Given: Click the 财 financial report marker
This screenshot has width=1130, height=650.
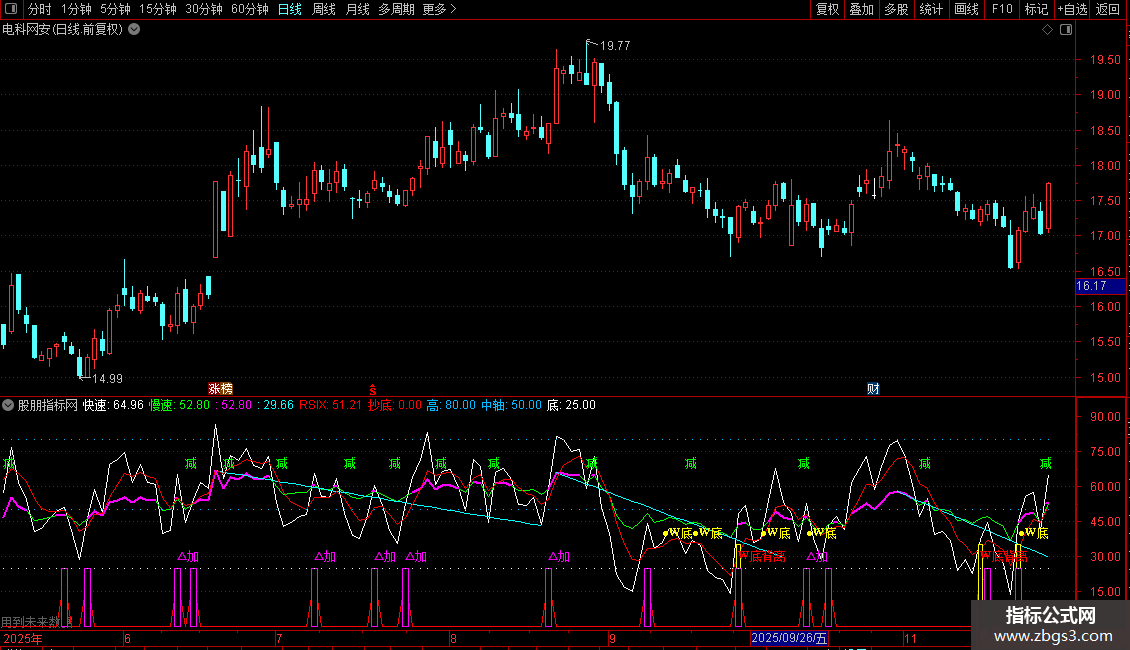Looking at the screenshot, I should coord(873,388).
